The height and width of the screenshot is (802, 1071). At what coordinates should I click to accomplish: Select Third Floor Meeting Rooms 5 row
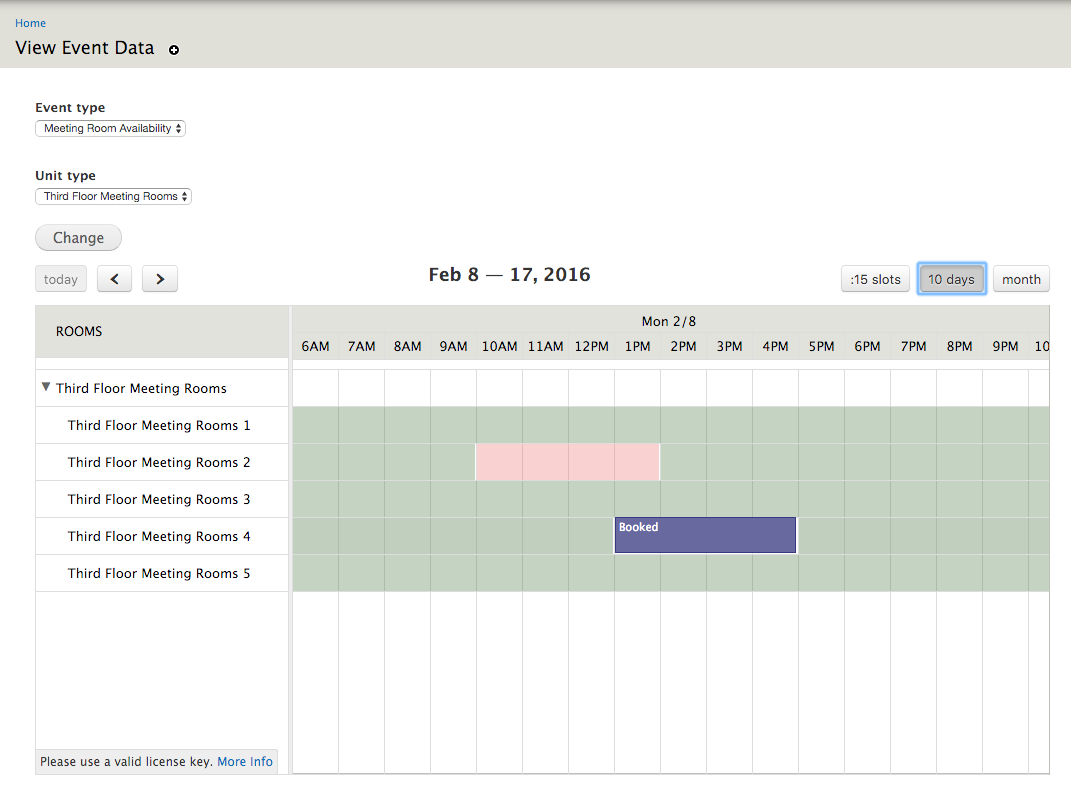pos(162,573)
